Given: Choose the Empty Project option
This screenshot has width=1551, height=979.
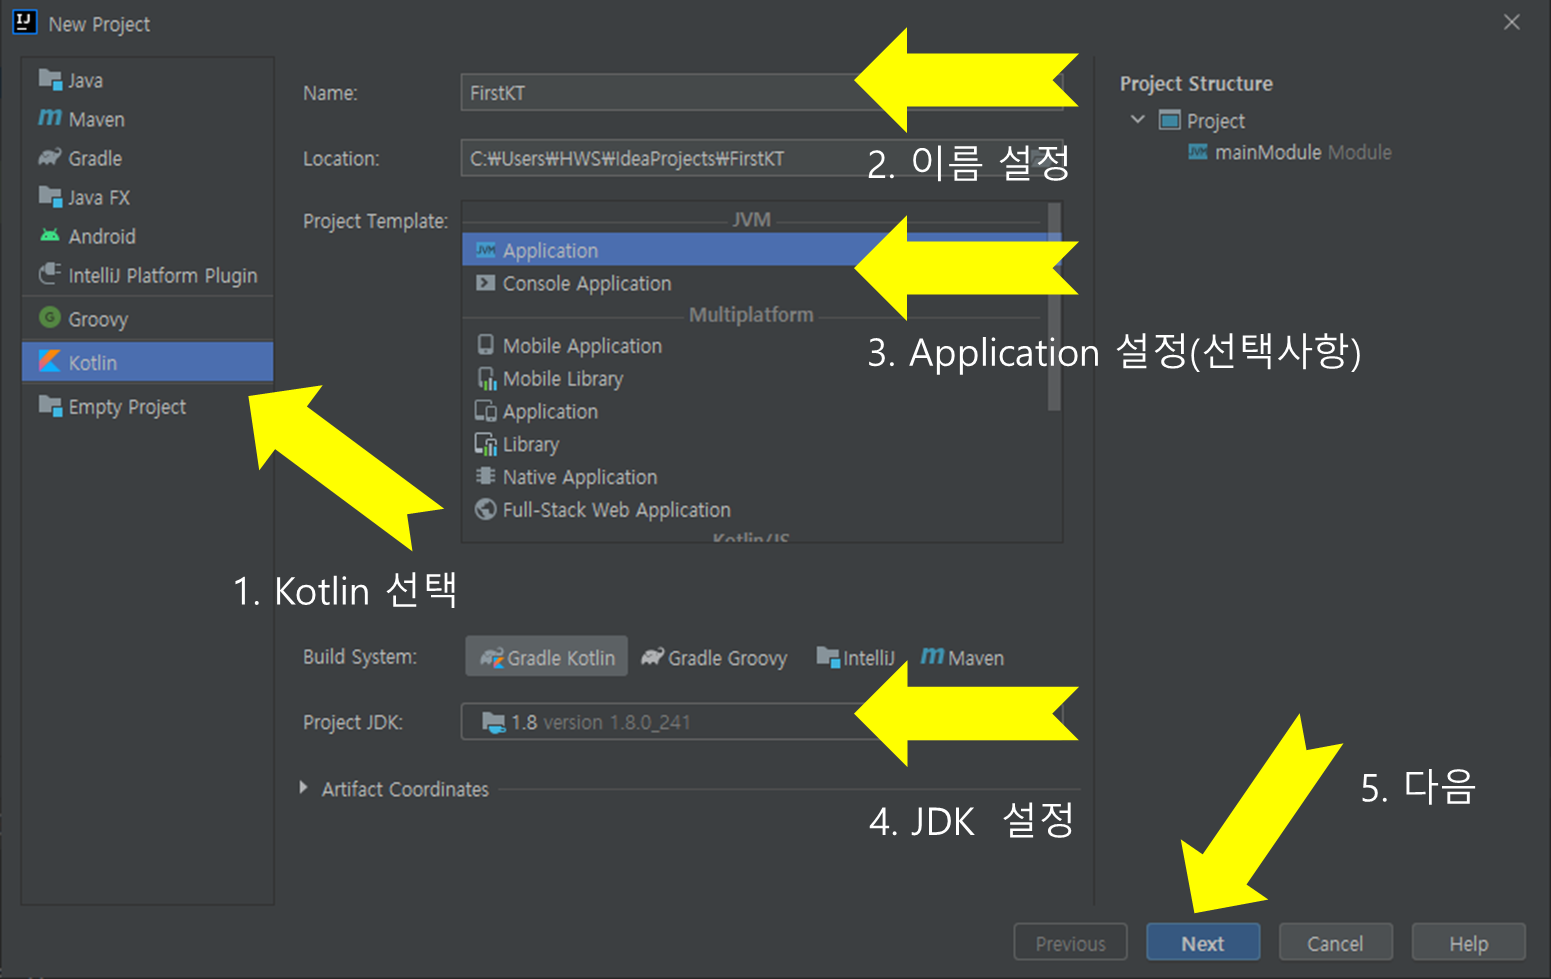Looking at the screenshot, I should coord(147,406).
